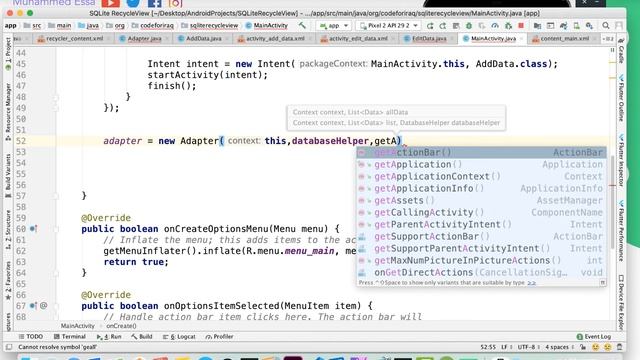Image resolution: width=640 pixels, height=360 pixels.
Task: Click the override gutter icon on line 67
Action: (x=33, y=305)
